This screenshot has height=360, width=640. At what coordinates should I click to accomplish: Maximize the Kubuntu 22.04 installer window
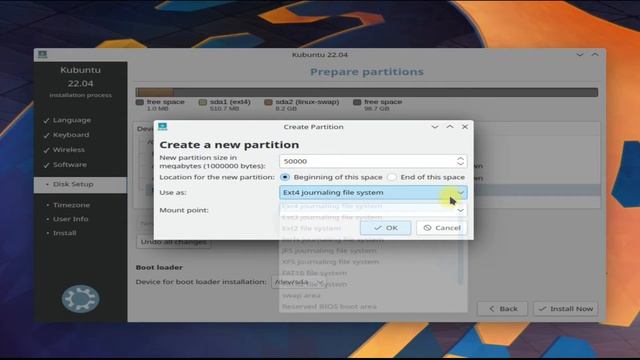pyautogui.click(x=595, y=54)
